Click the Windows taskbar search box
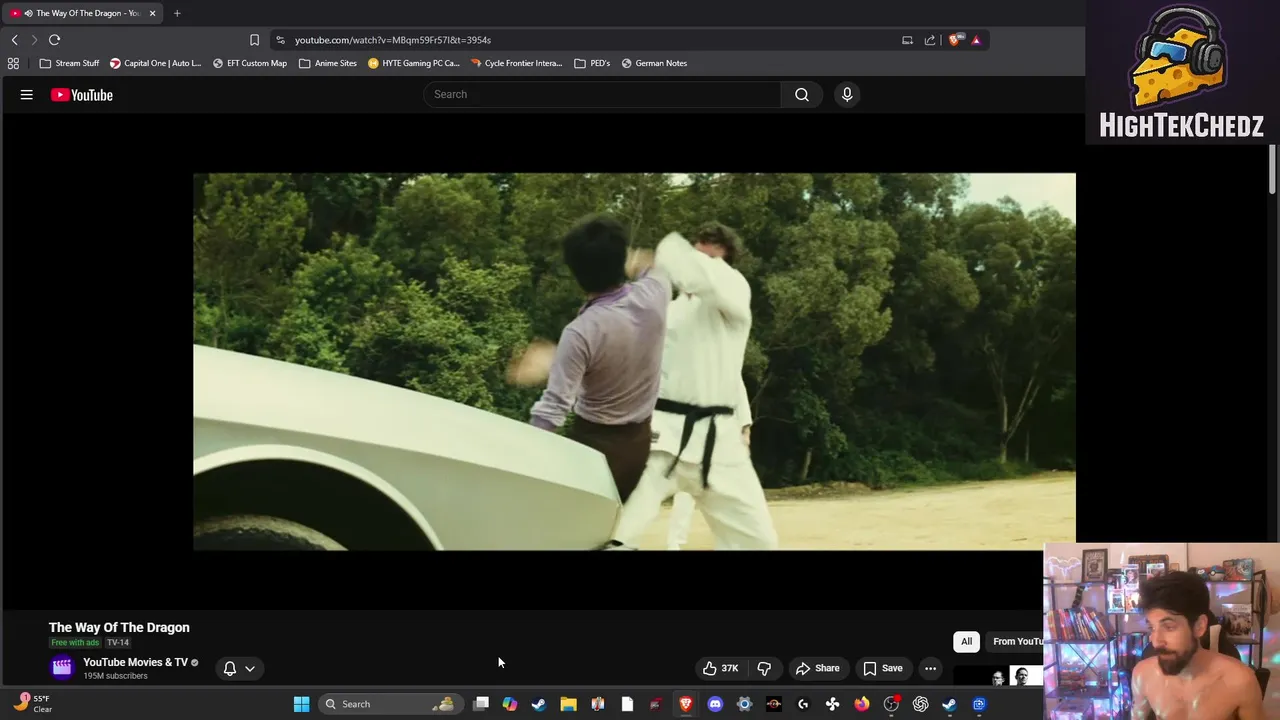The height and width of the screenshot is (720, 1280). click(x=389, y=704)
